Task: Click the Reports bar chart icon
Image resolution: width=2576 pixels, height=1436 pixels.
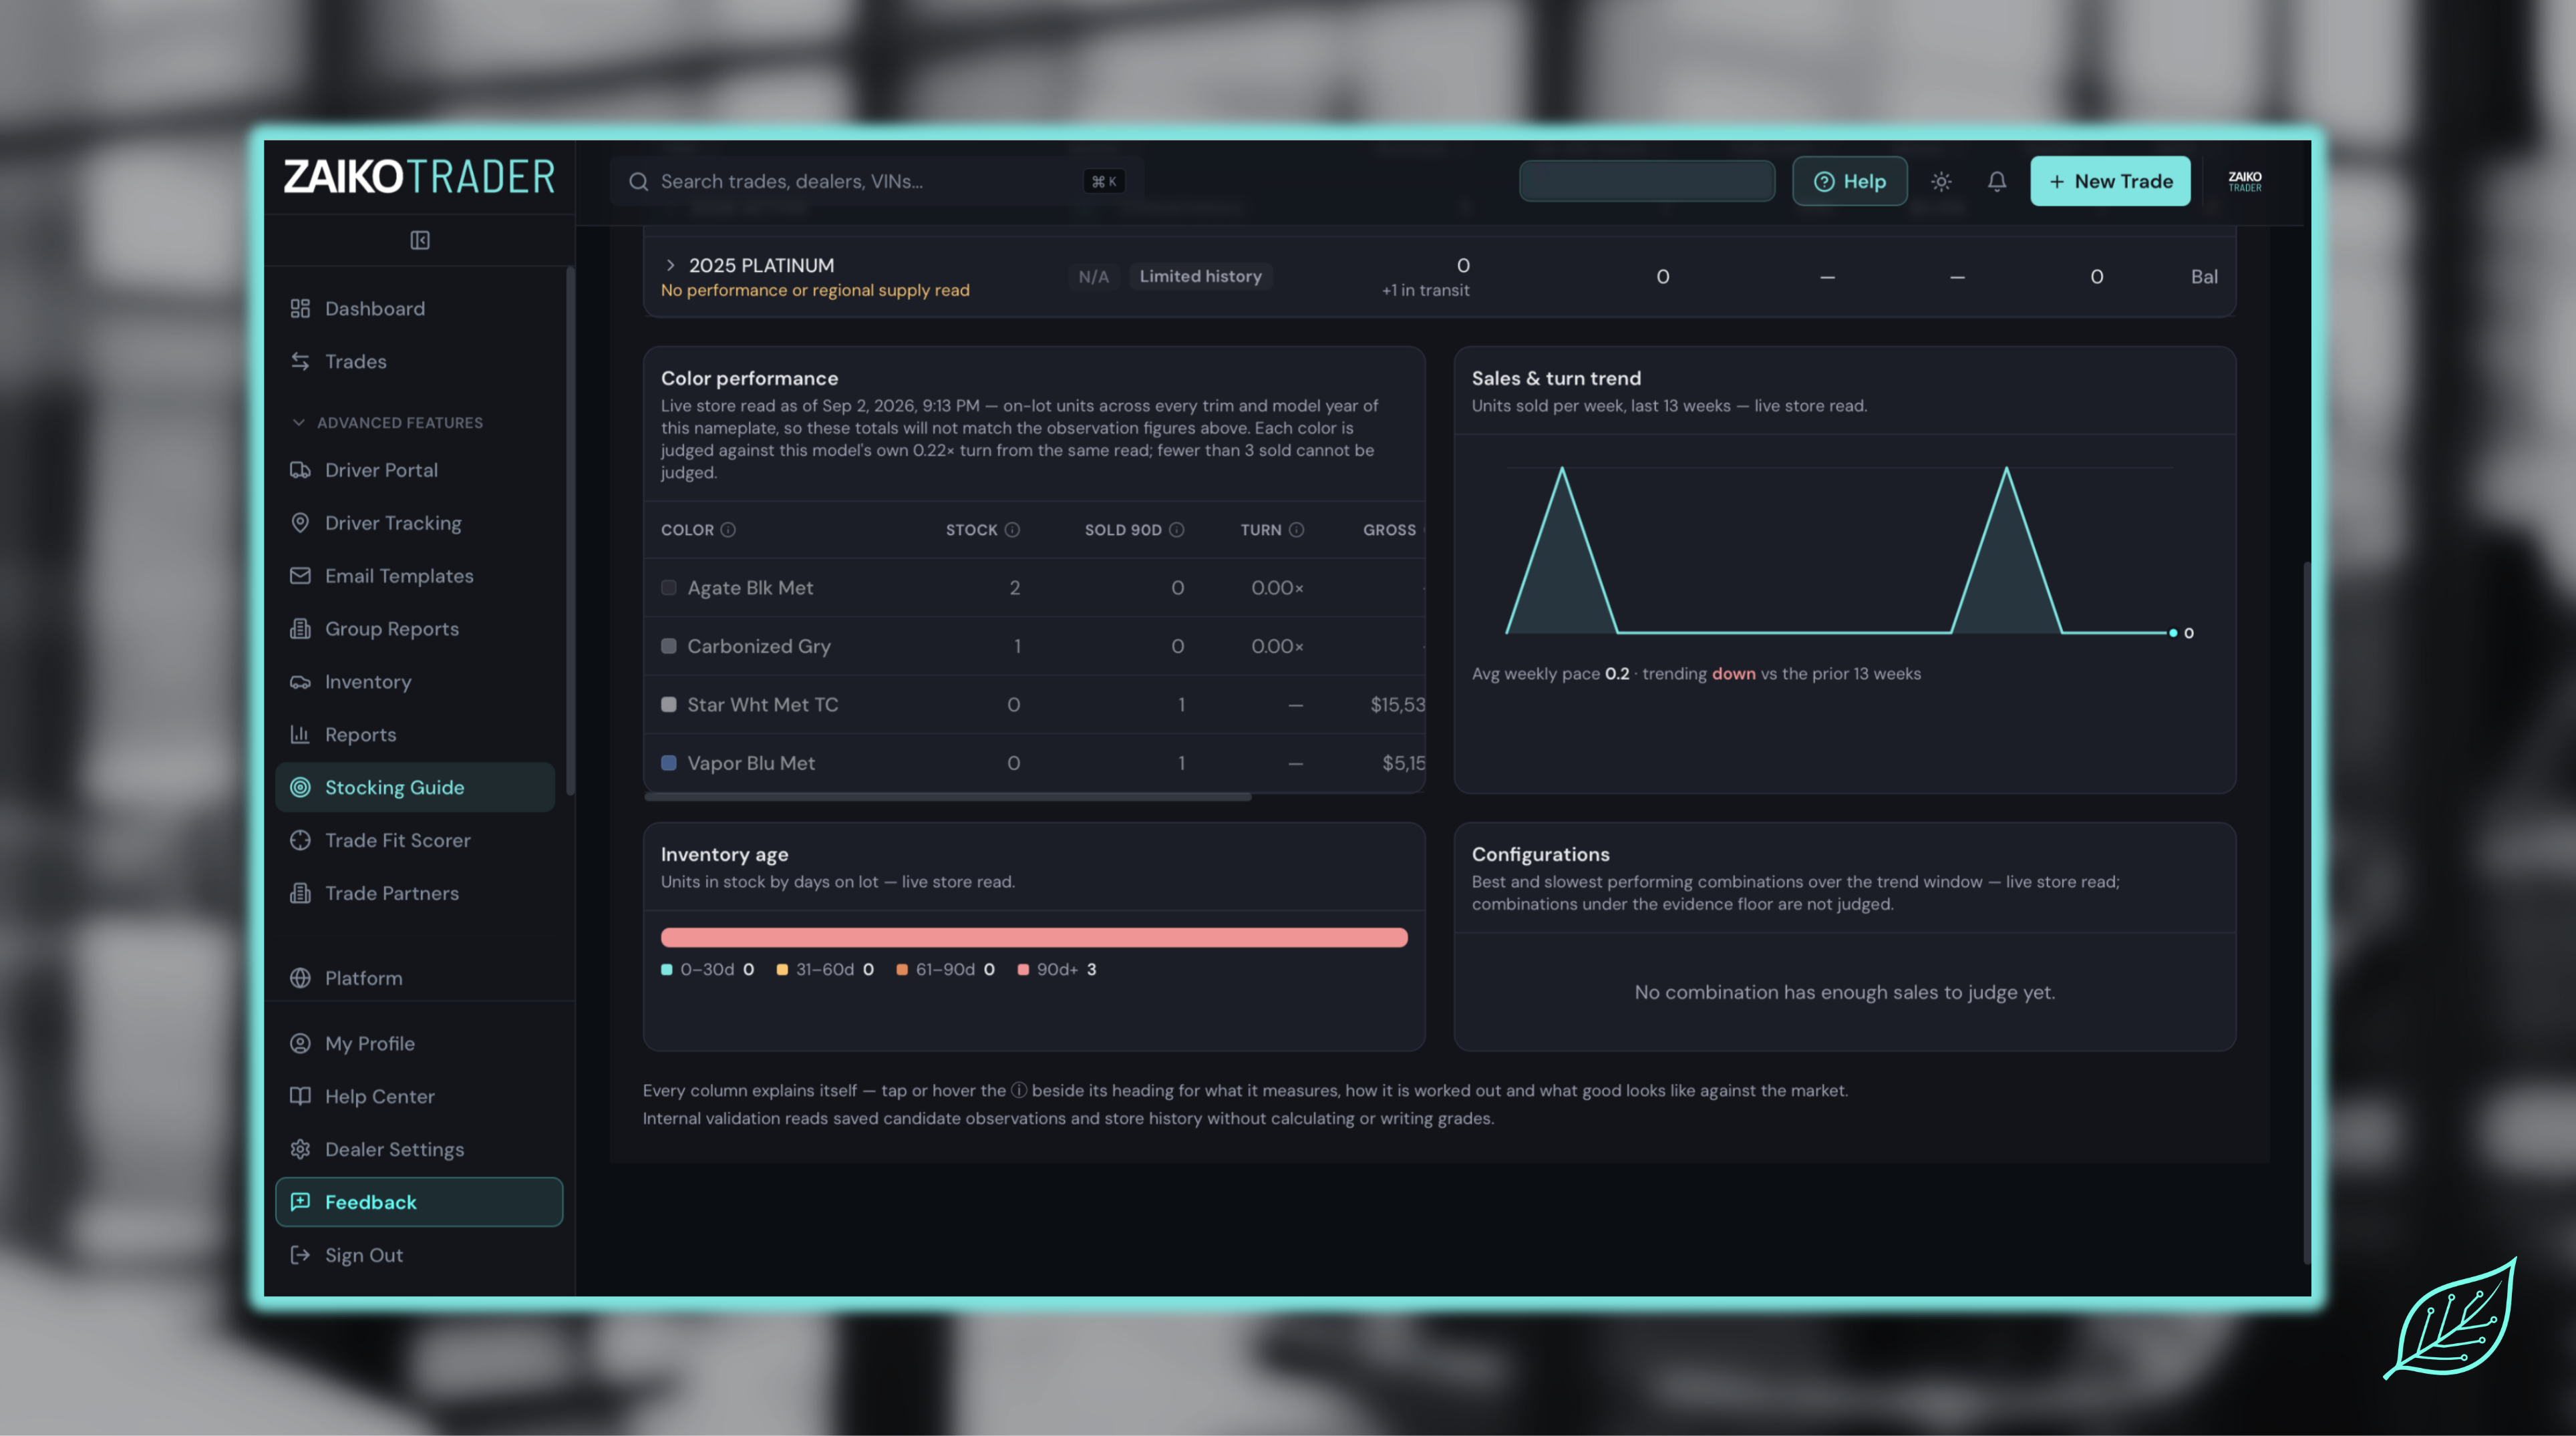Action: 300,735
